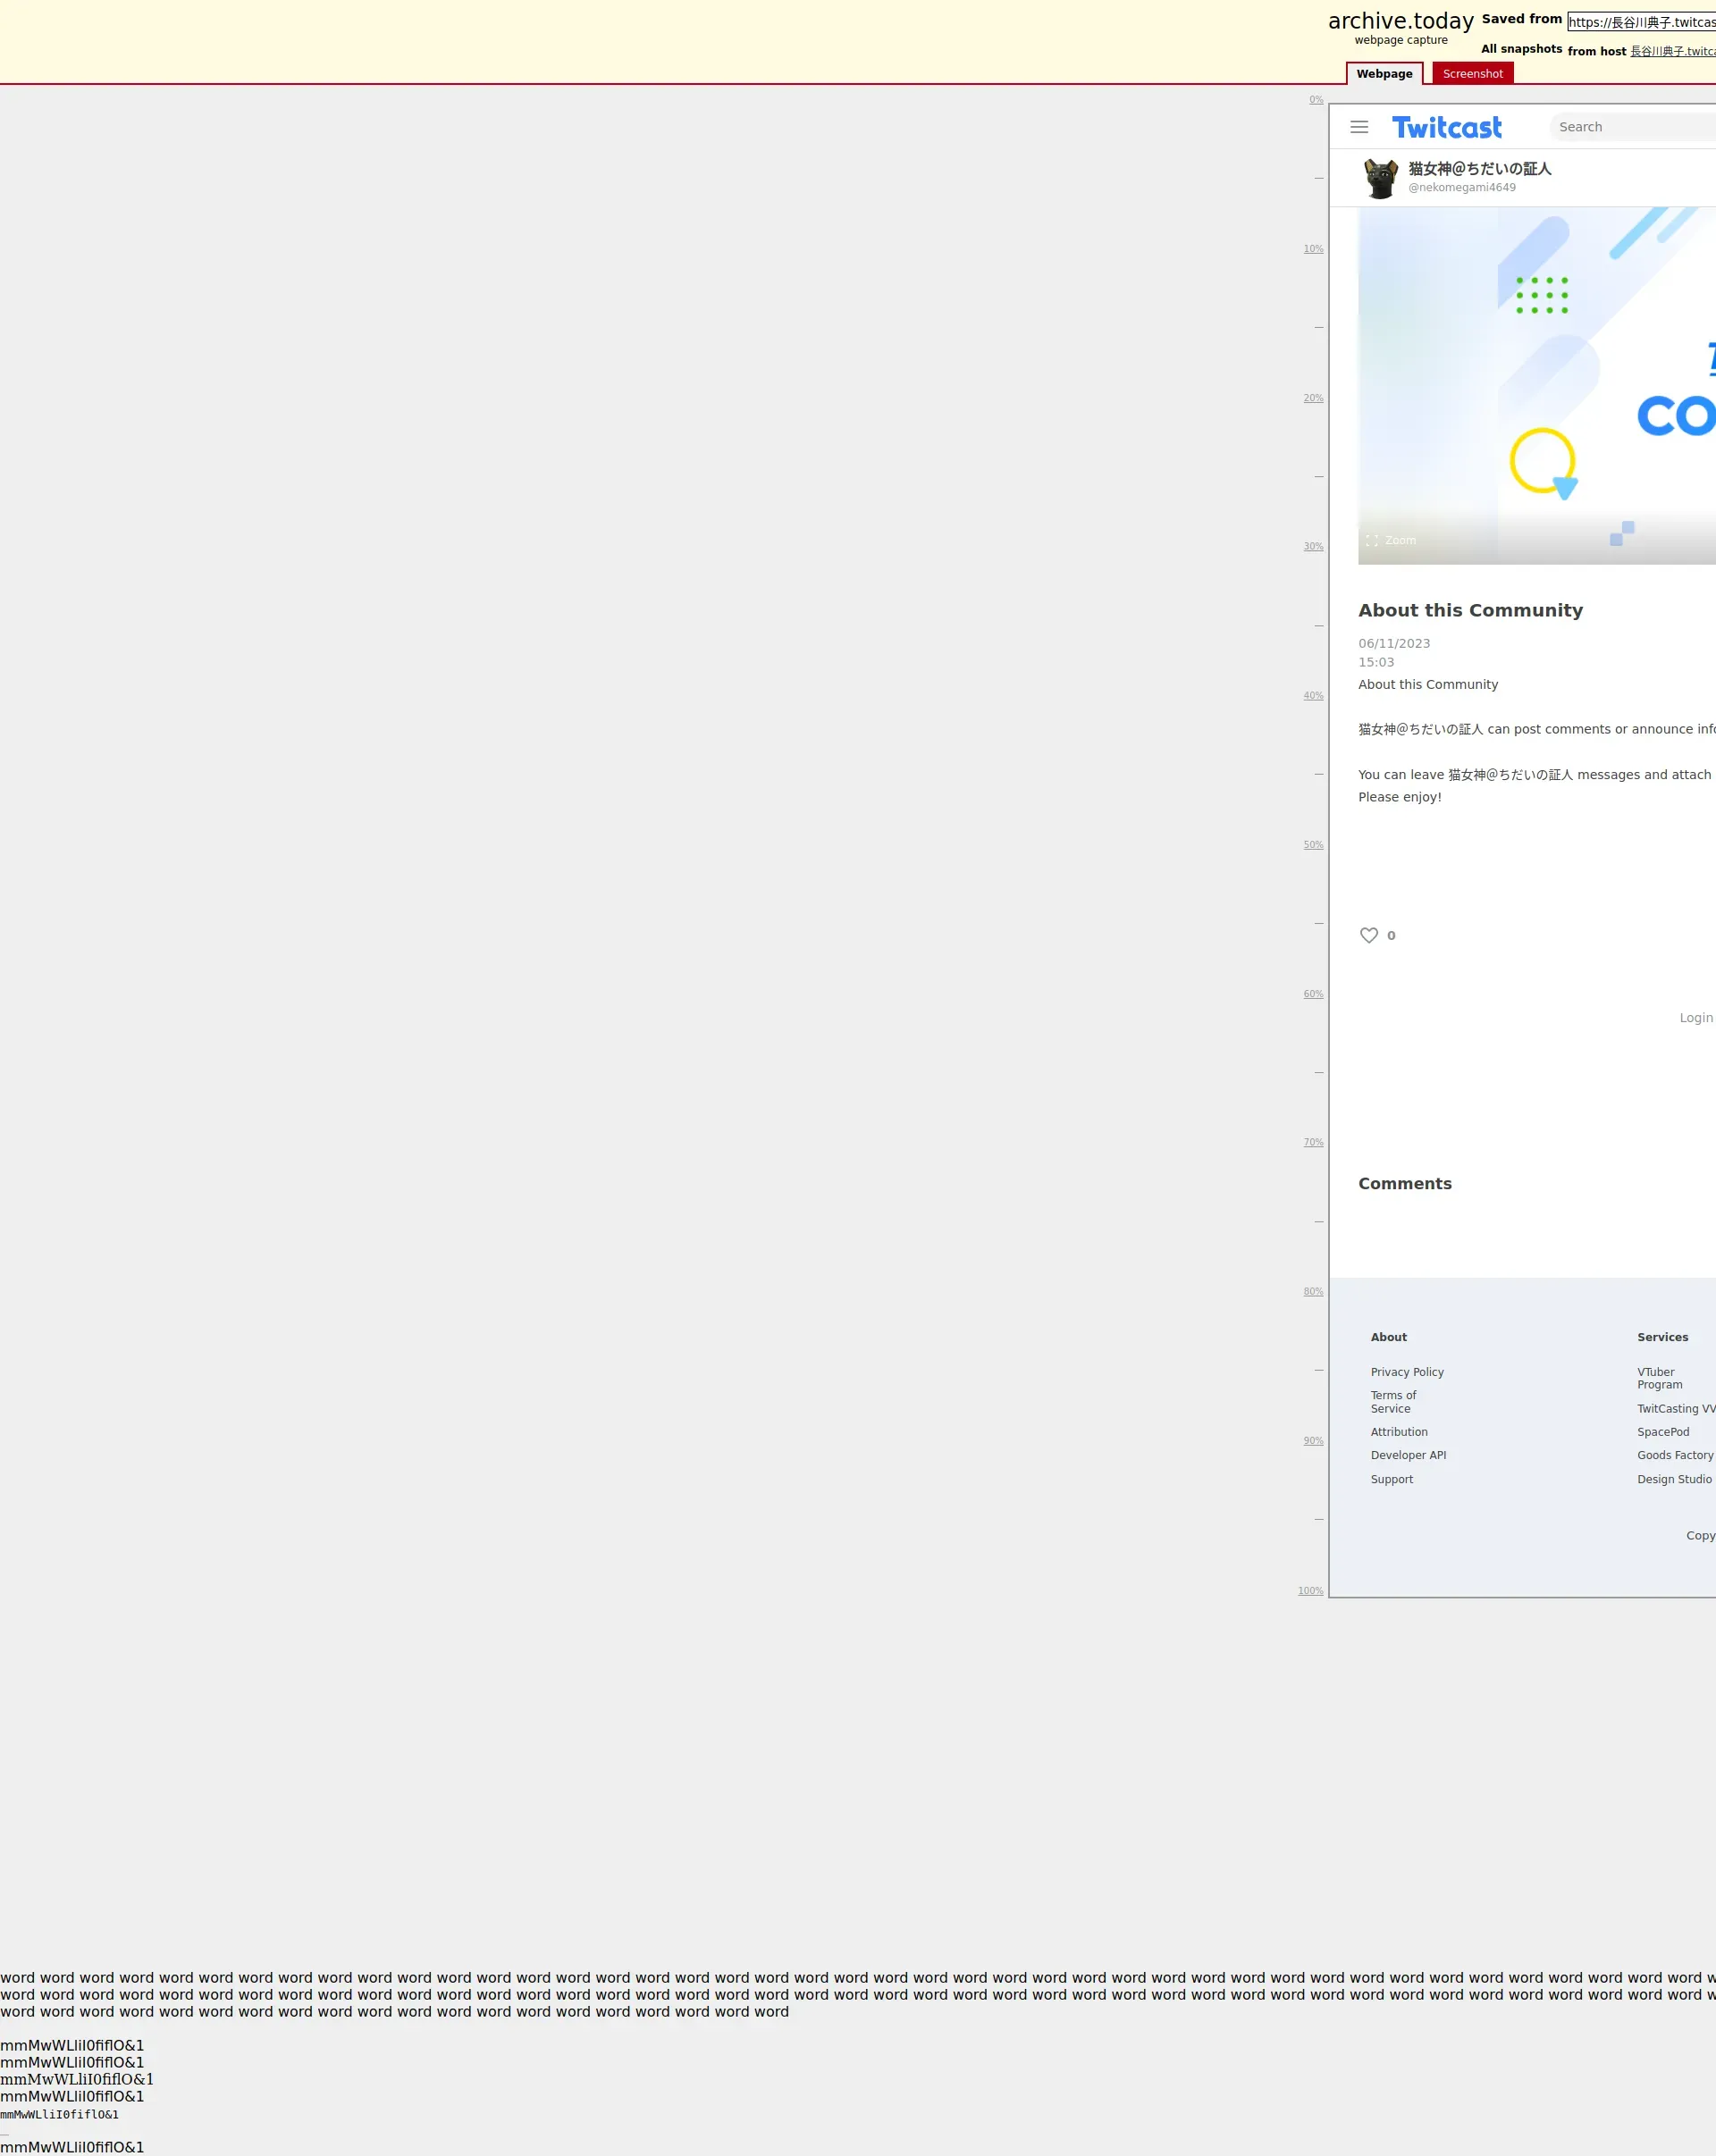
Task: Open the Terms of Service link
Action: 1393,1402
